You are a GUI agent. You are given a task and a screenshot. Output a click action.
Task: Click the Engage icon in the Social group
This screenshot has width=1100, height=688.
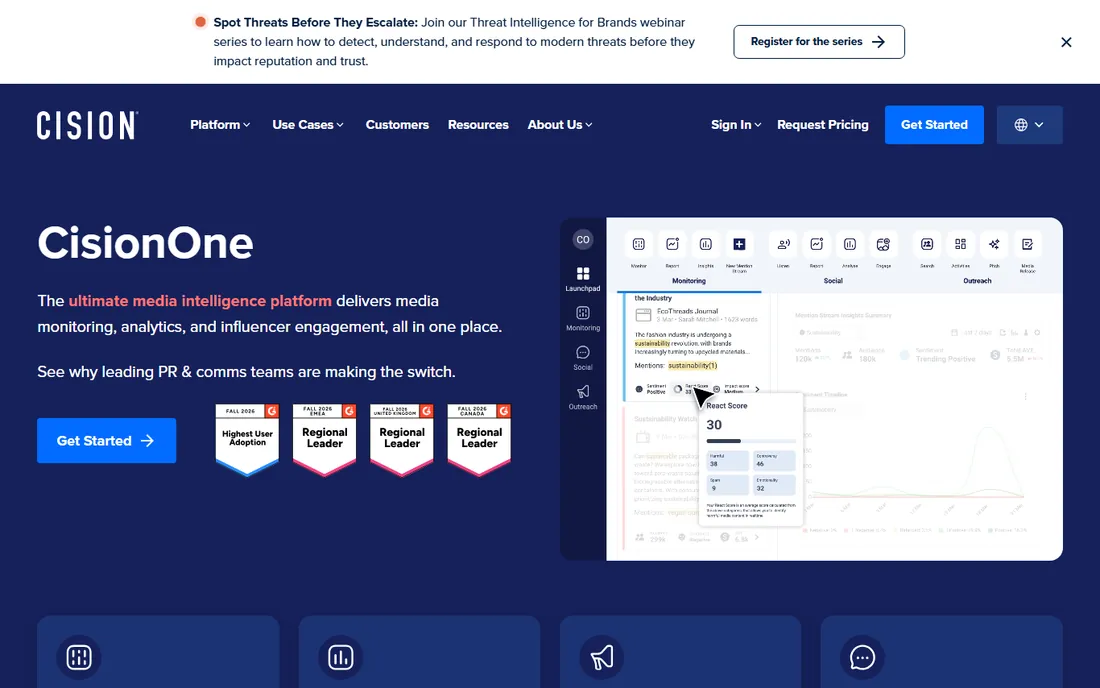883,245
